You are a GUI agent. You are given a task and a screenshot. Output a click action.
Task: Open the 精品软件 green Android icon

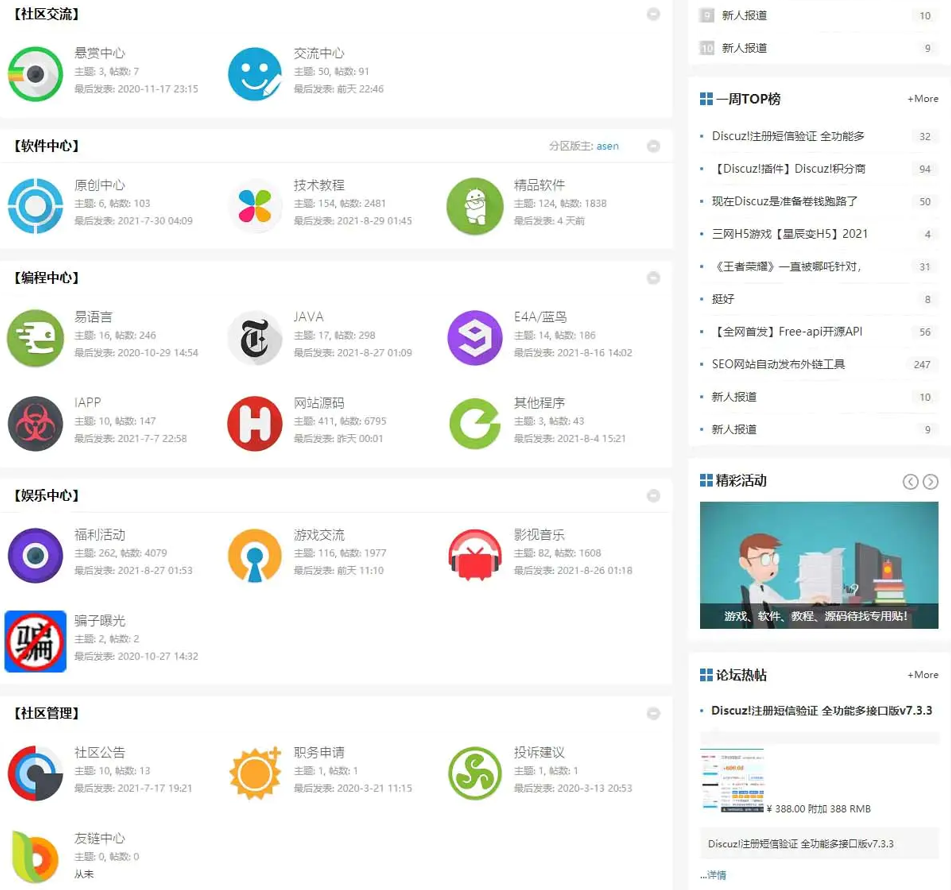pyautogui.click(x=474, y=206)
